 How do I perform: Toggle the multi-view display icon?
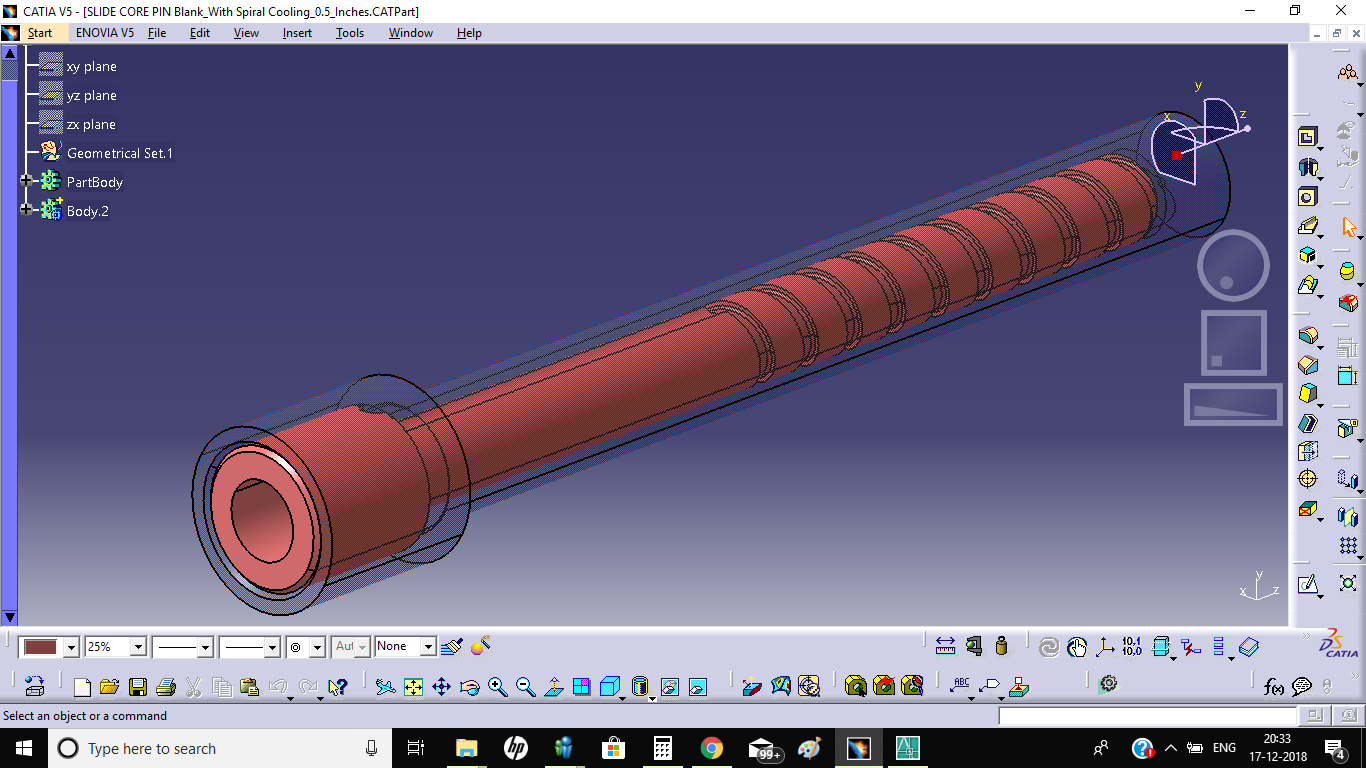(x=581, y=687)
